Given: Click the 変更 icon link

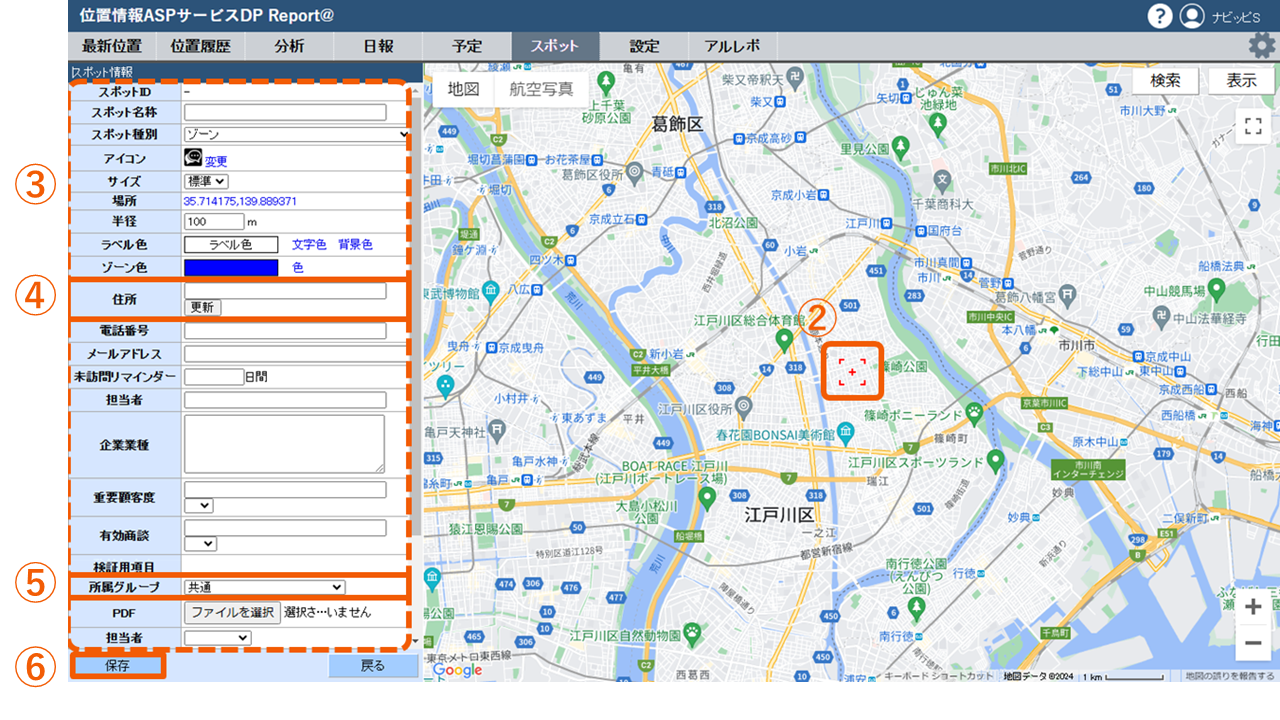Looking at the screenshot, I should coord(216,161).
